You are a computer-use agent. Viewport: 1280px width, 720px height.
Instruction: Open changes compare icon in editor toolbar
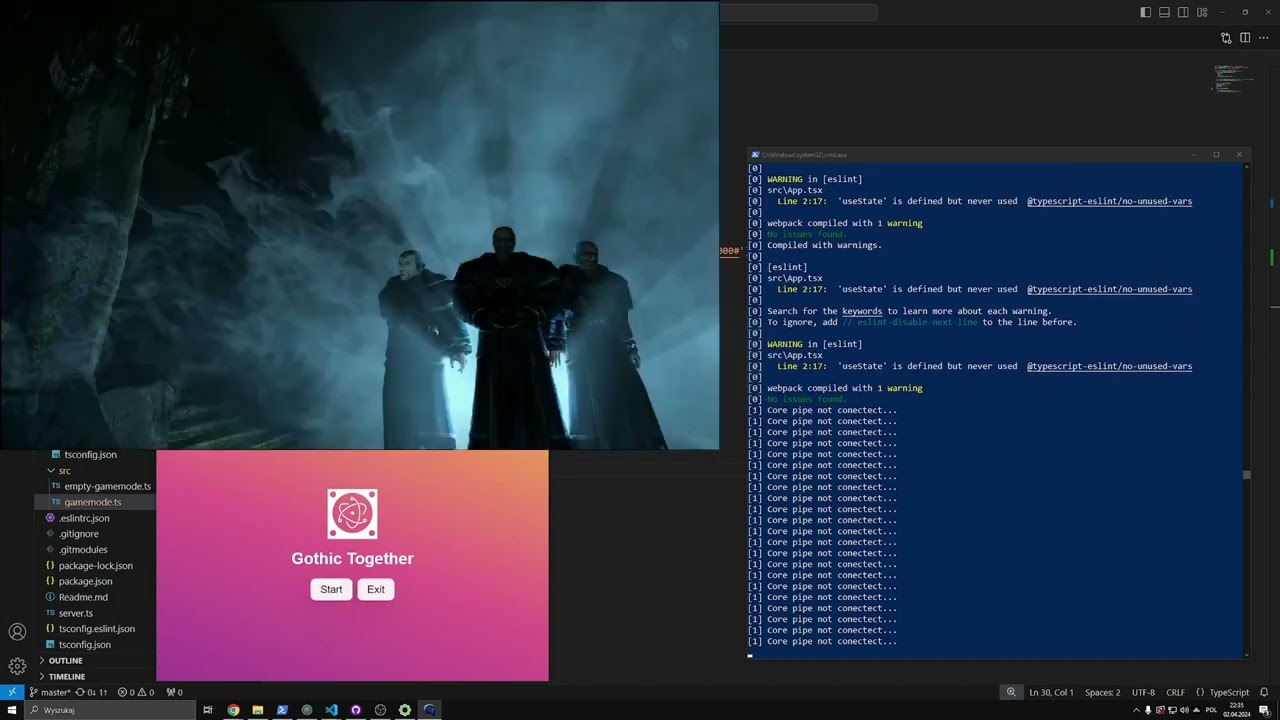[x=1226, y=38]
